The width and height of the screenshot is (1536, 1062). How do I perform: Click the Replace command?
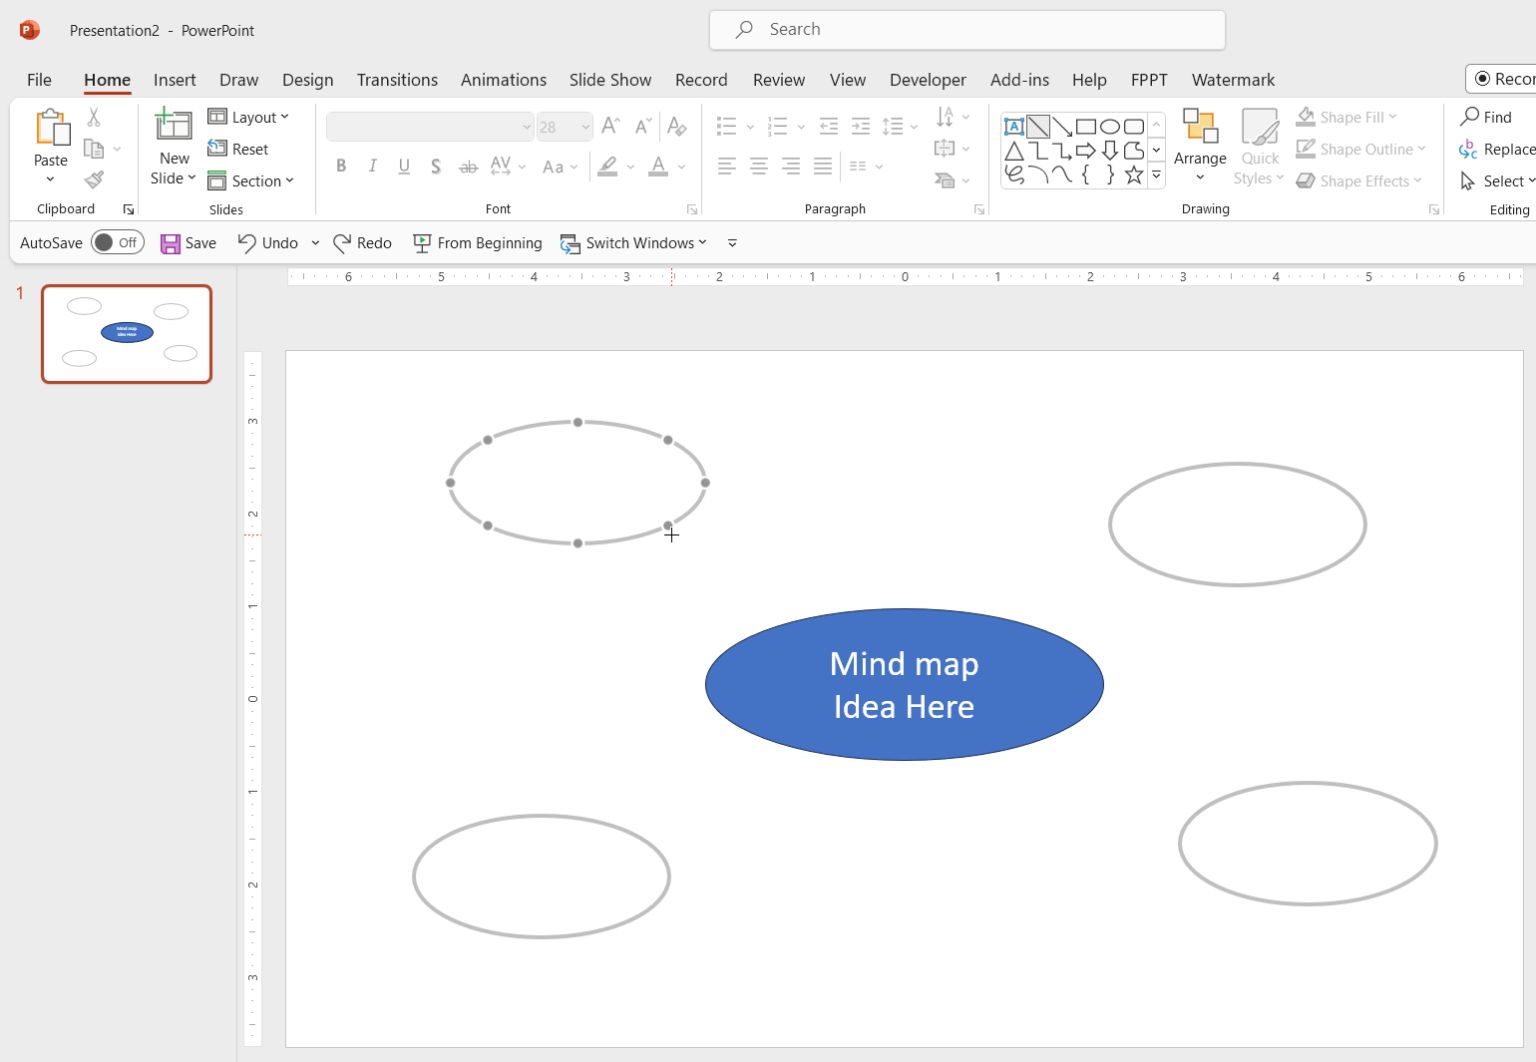pyautogui.click(x=1496, y=148)
